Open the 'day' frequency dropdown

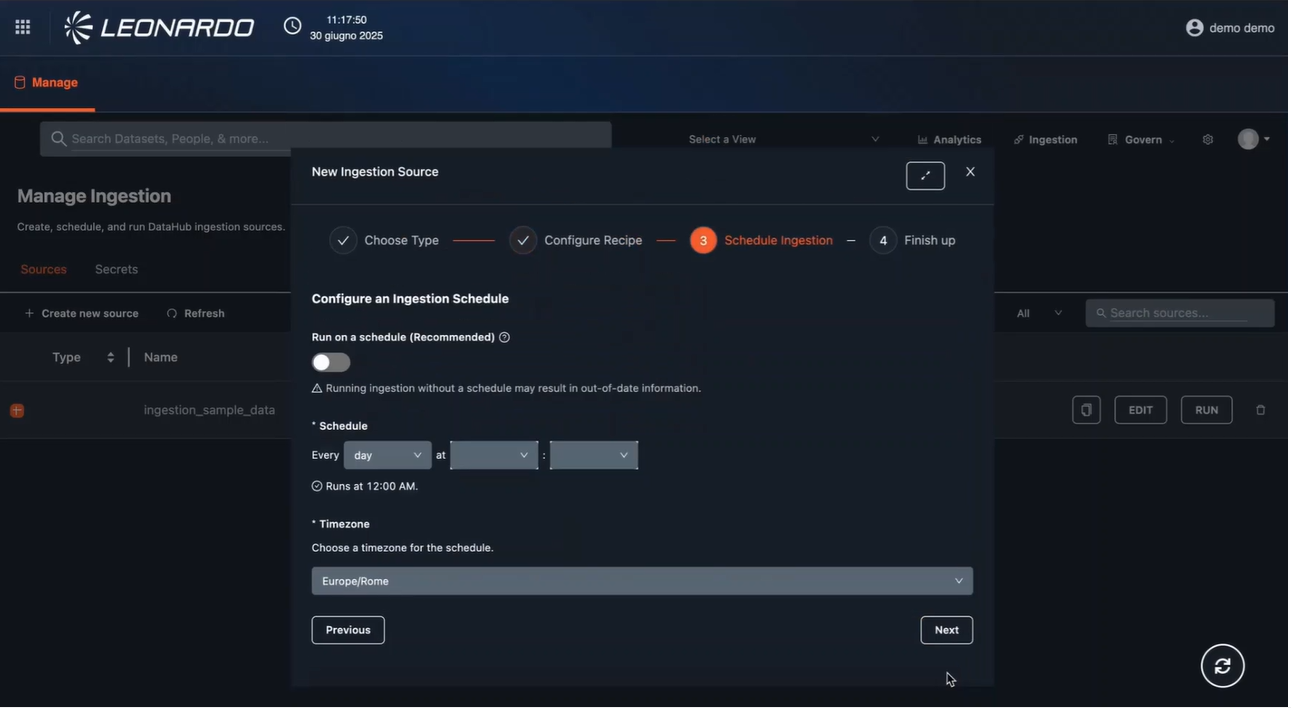point(387,456)
